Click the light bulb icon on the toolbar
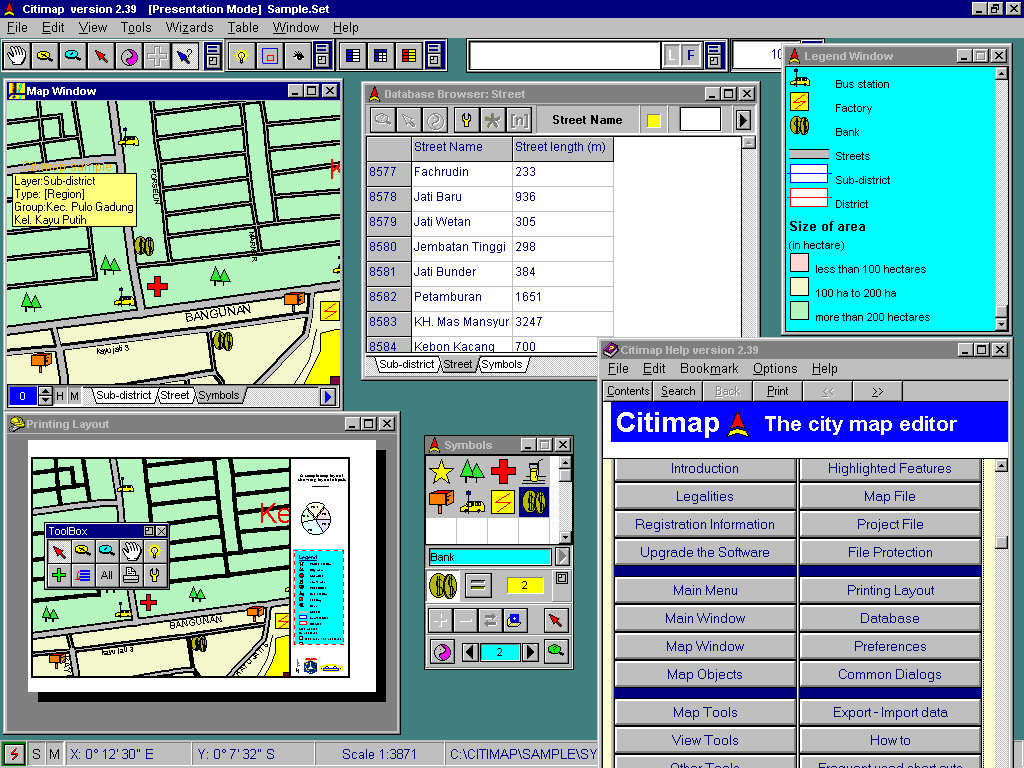1024x768 pixels. coord(240,56)
